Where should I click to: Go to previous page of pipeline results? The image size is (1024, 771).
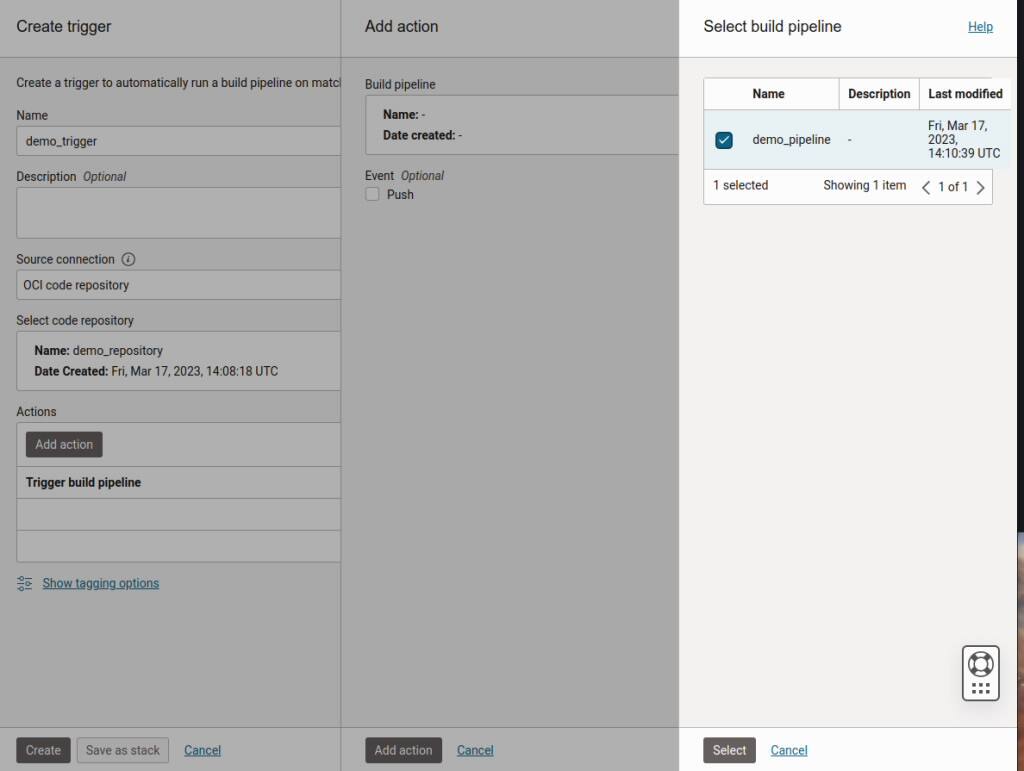click(x=926, y=187)
